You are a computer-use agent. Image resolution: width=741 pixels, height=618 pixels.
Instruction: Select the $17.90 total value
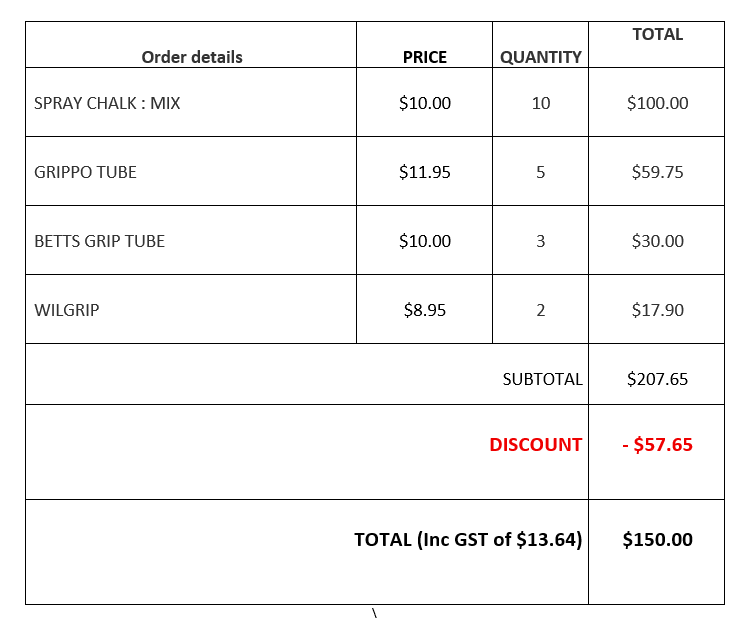point(657,310)
